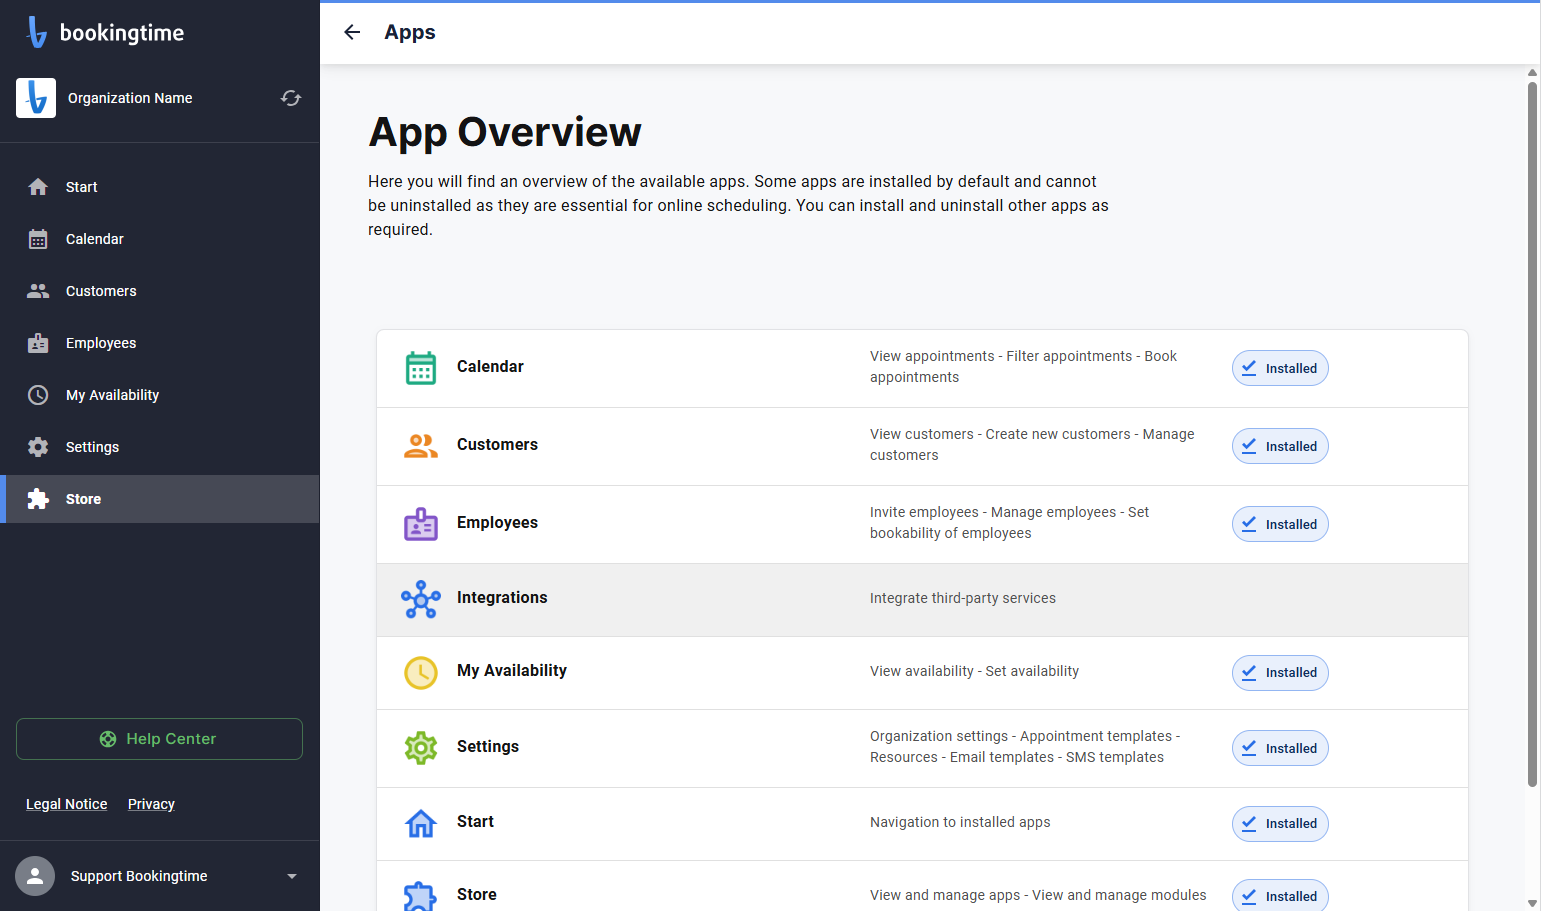This screenshot has width=1541, height=911.
Task: Toggle the Installed chip for Start app
Action: tap(1280, 824)
